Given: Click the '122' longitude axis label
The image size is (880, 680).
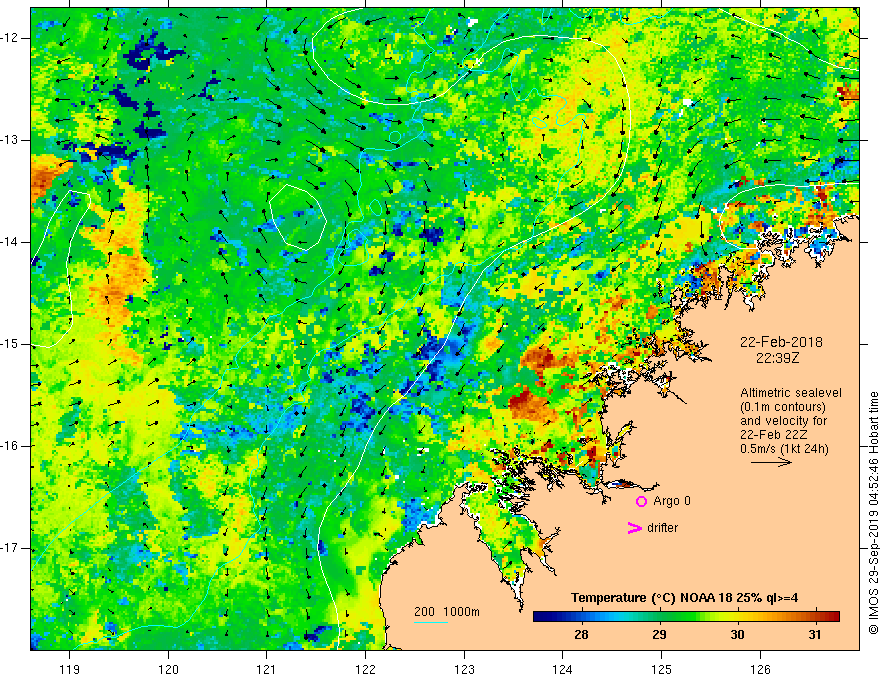Looking at the screenshot, I should point(365,669).
